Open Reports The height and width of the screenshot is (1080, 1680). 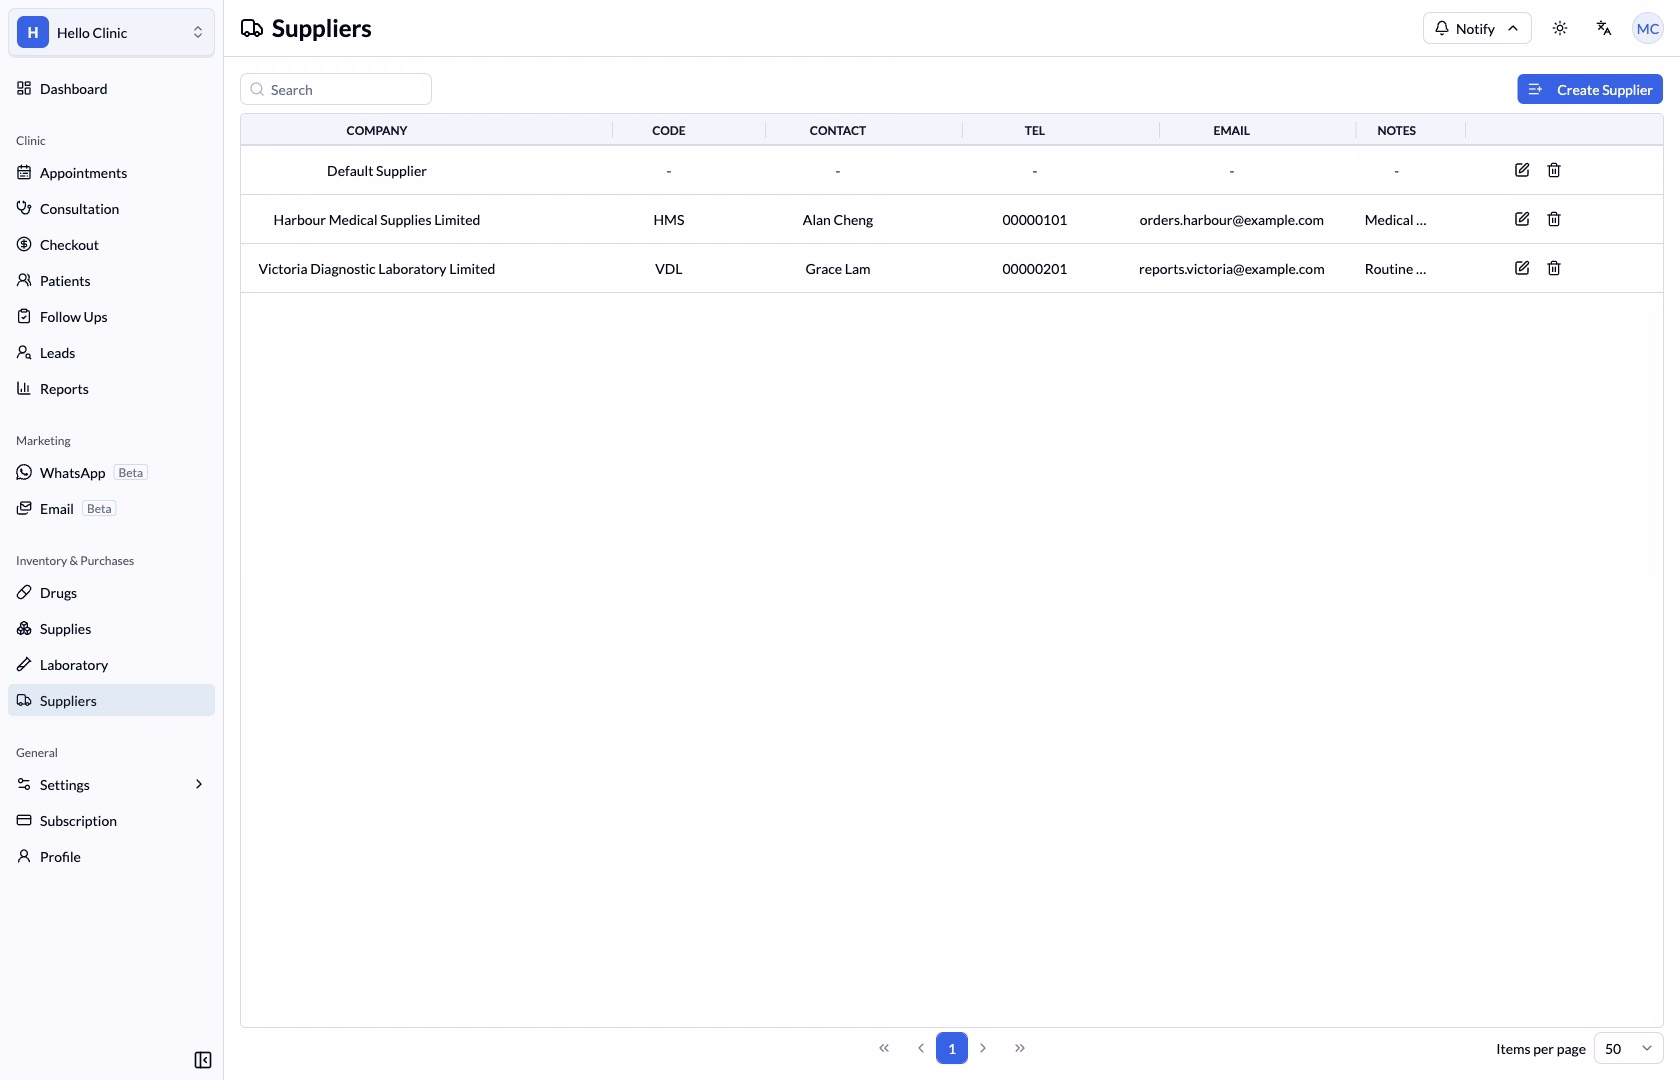coord(111,389)
